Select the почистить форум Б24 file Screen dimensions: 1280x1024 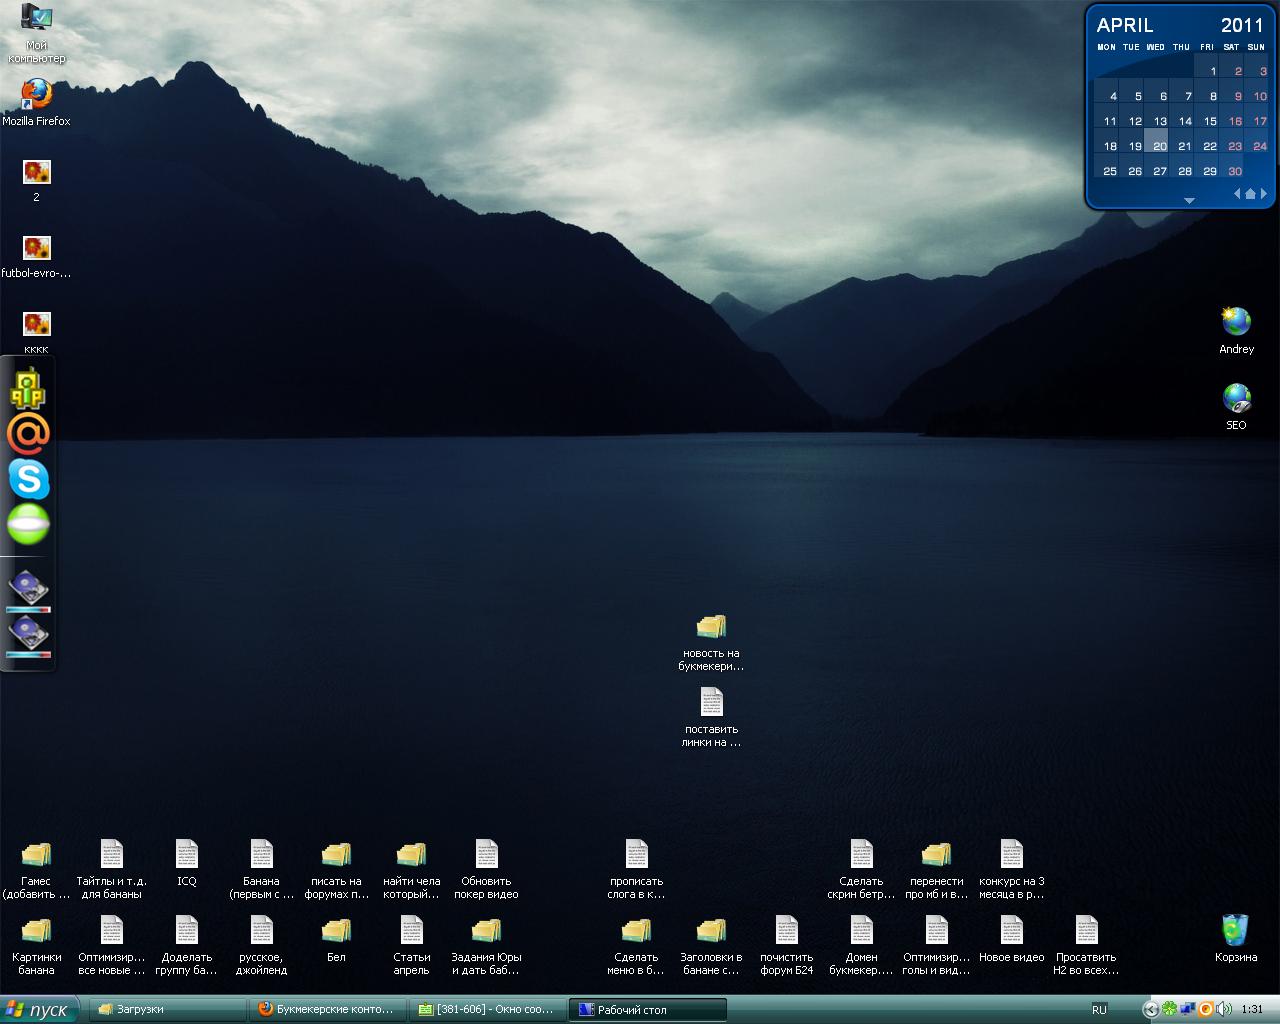(787, 930)
